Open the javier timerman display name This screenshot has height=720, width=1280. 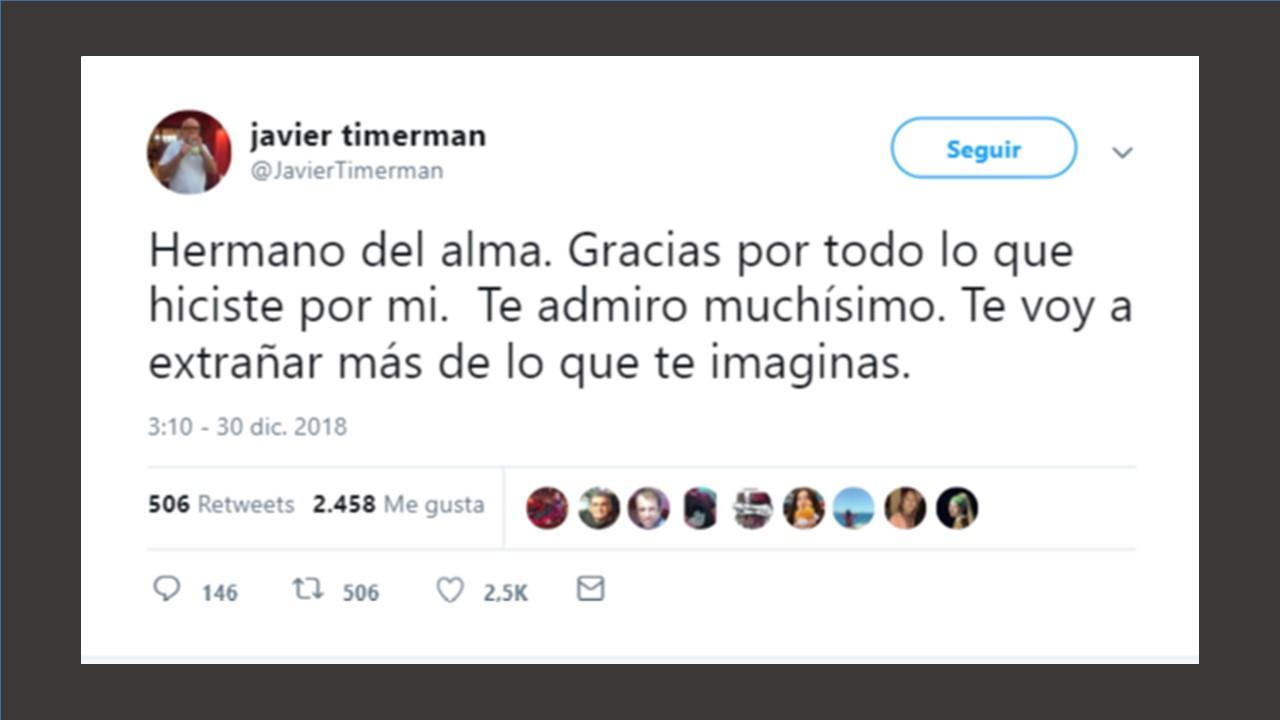tap(368, 134)
